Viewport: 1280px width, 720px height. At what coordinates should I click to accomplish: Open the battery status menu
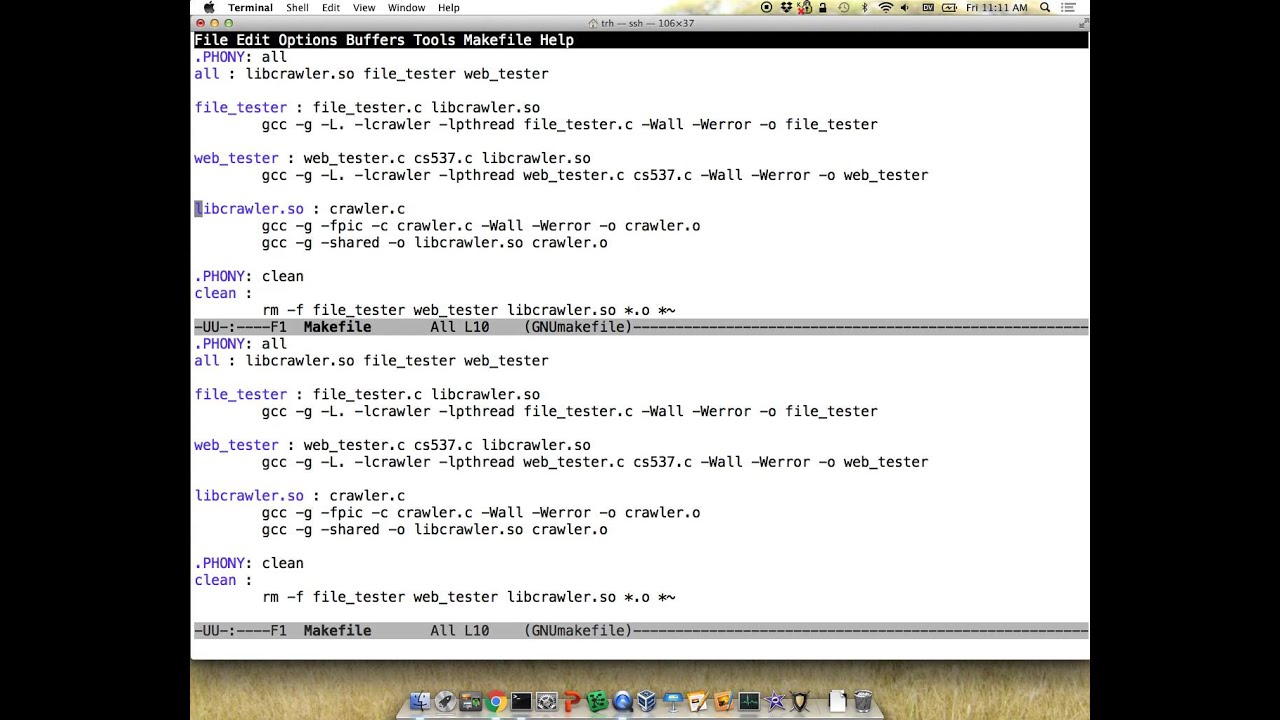click(949, 7)
